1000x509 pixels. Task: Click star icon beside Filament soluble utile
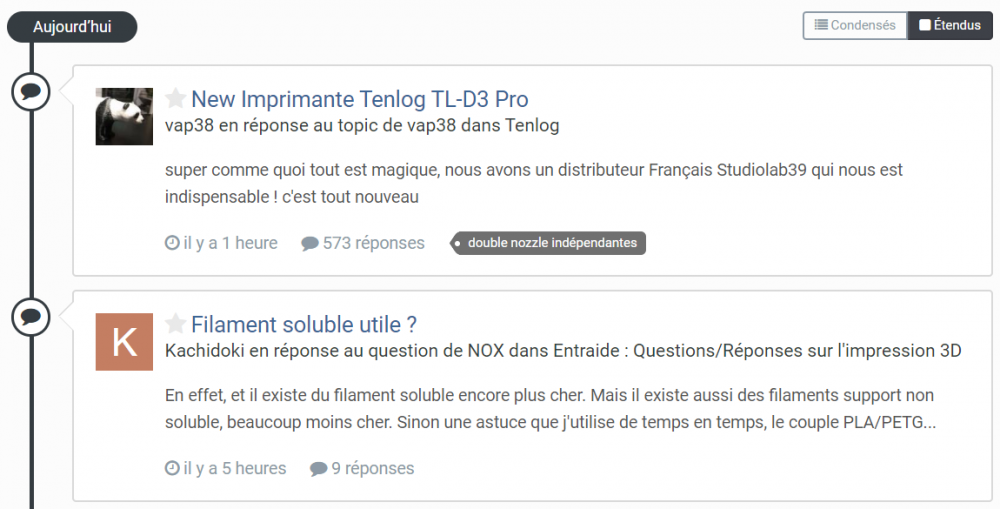[x=176, y=324]
